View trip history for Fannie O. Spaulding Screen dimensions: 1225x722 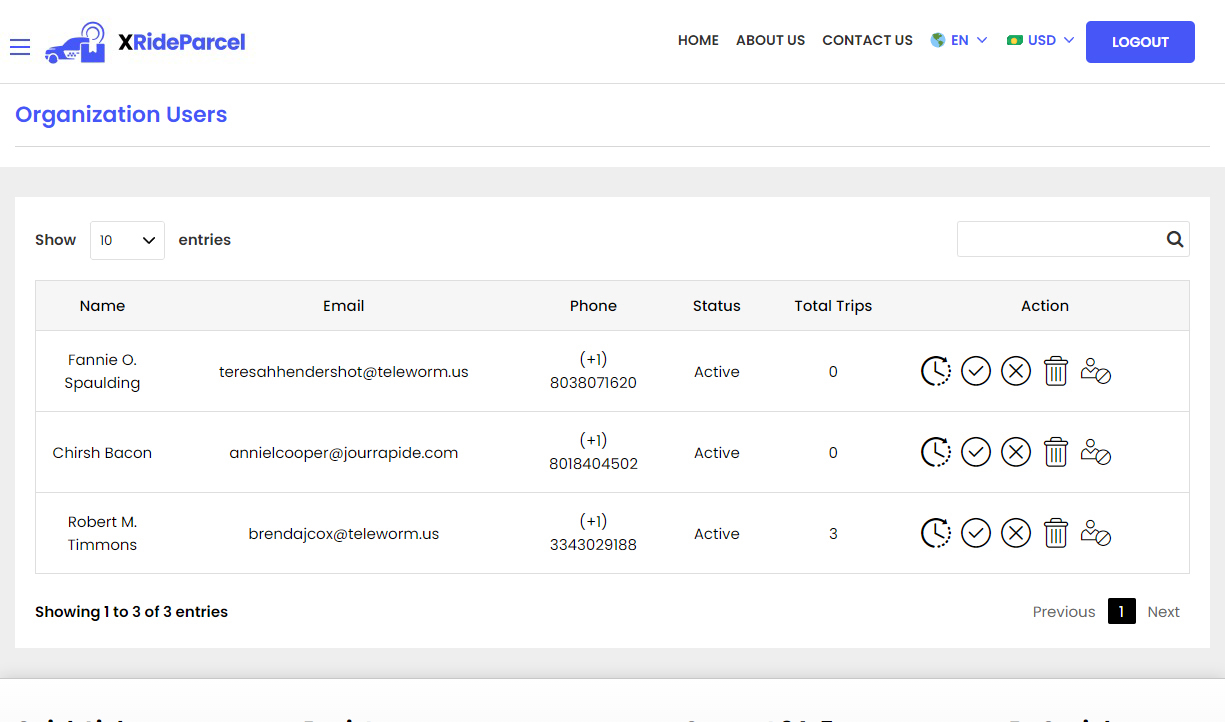(x=935, y=371)
